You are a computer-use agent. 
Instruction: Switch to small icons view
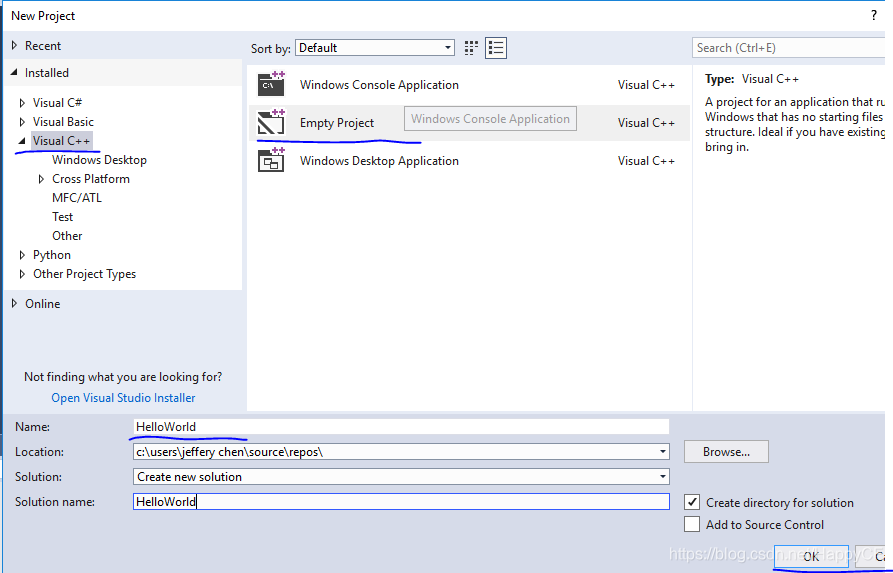point(471,48)
